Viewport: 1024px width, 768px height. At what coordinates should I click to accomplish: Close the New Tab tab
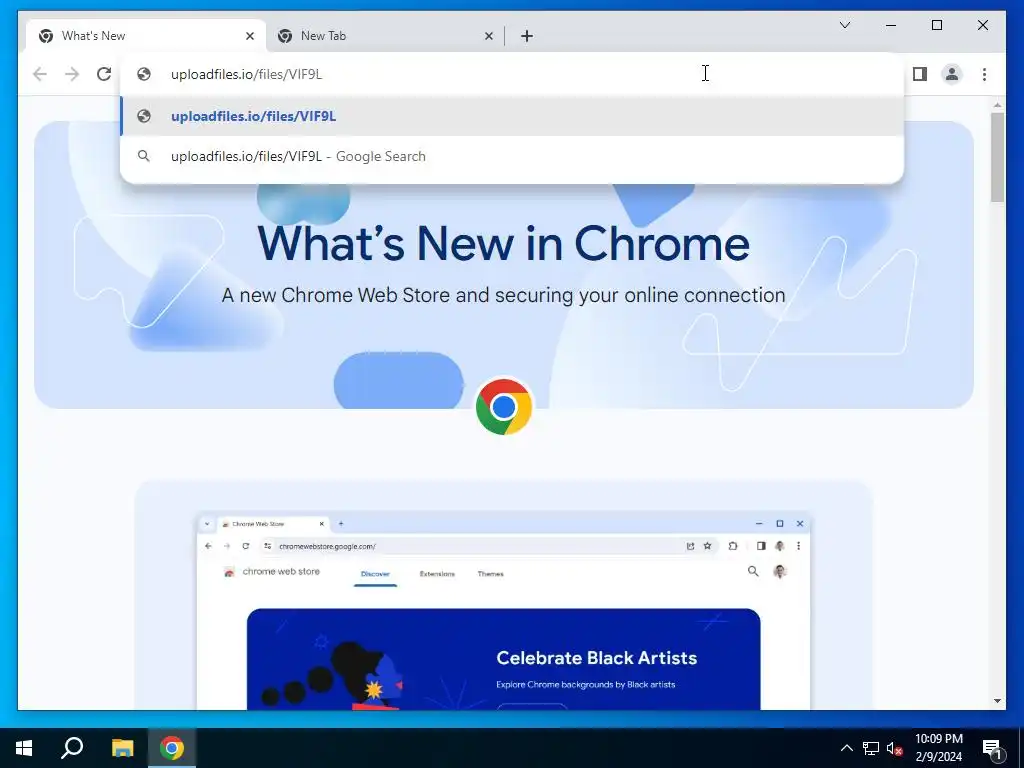point(488,36)
